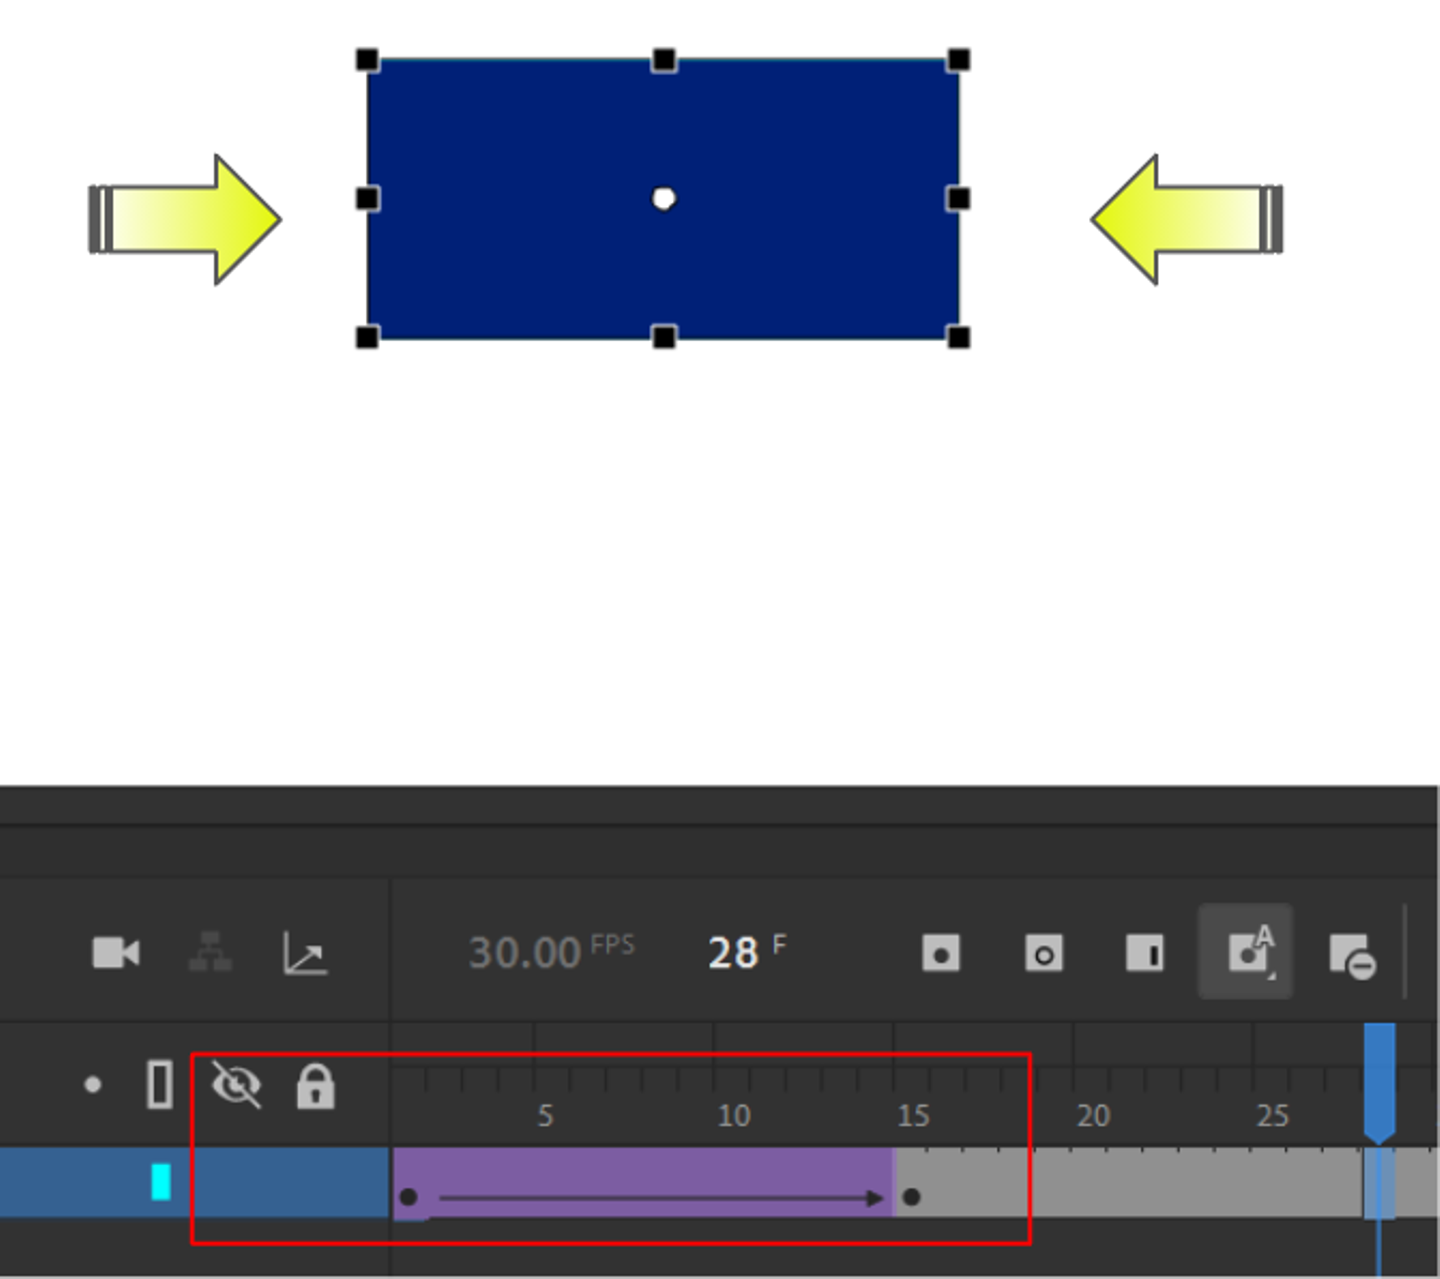The width and height of the screenshot is (1440, 1279).
Task: Open the layer depth graph icon
Action: pyautogui.click(x=304, y=953)
